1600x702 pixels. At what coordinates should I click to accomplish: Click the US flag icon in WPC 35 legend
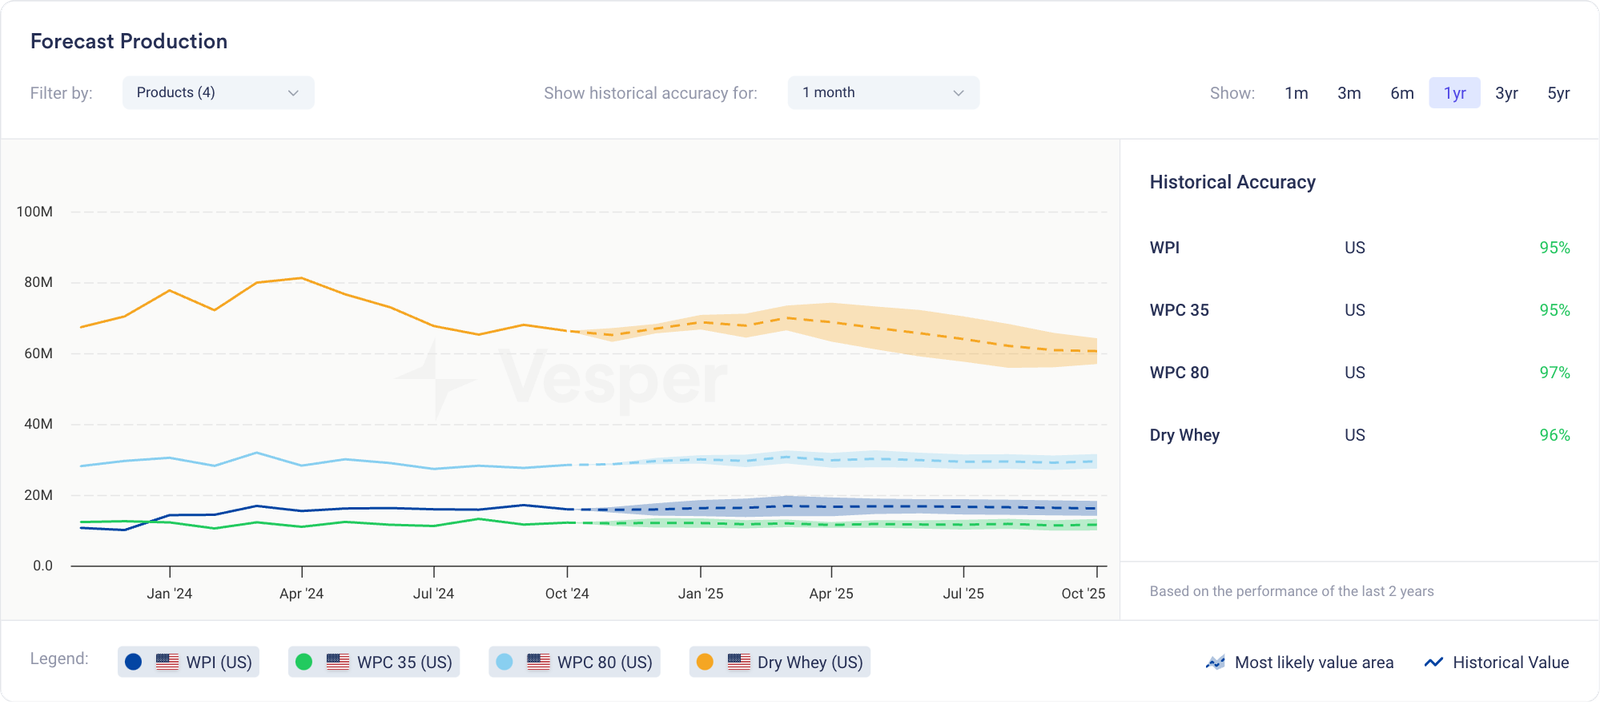point(338,662)
